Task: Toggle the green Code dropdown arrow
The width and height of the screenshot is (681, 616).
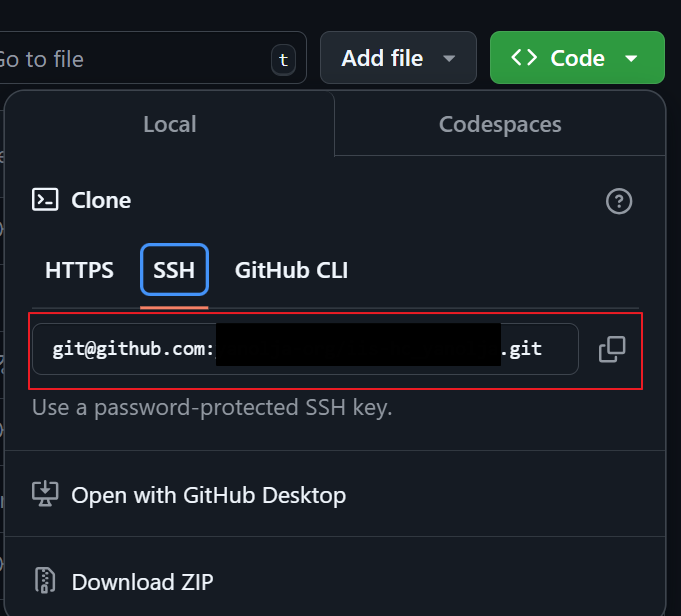Action: (x=631, y=58)
